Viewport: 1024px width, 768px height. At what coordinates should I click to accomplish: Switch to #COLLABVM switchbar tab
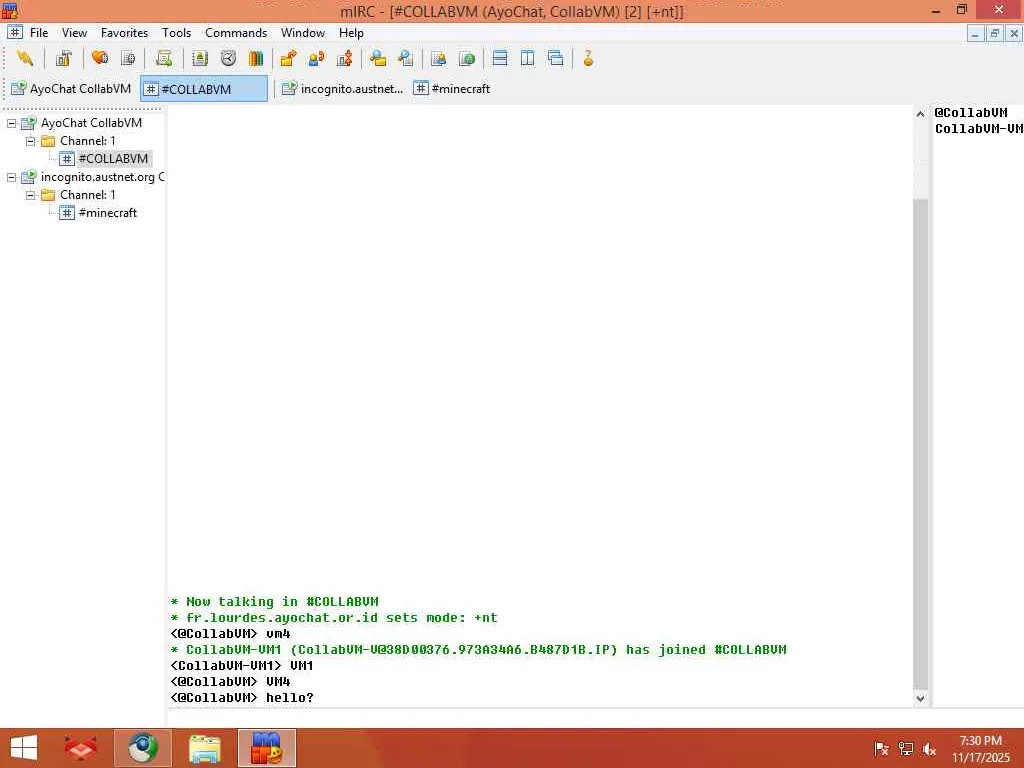click(x=204, y=89)
